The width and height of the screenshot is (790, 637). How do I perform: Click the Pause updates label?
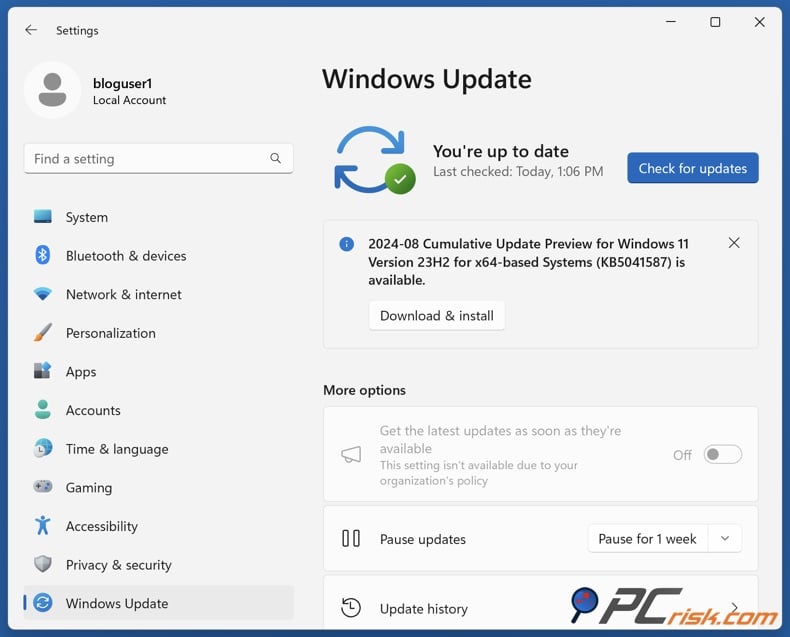423,539
